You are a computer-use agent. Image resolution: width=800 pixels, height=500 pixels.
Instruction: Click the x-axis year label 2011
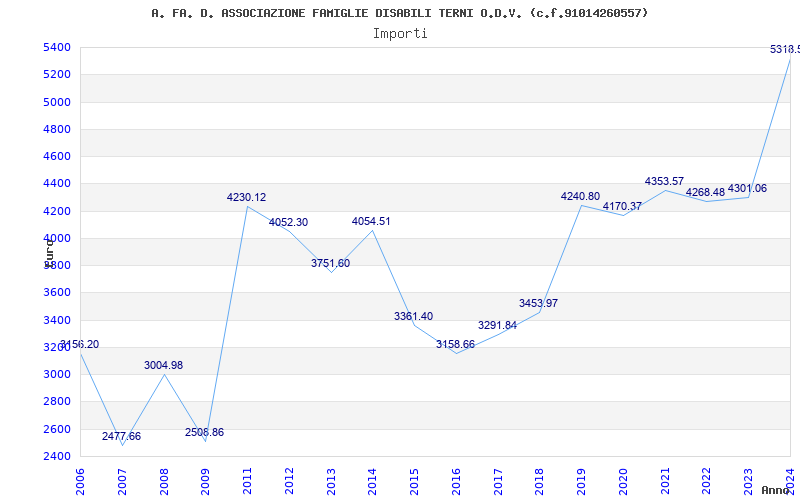tap(247, 482)
